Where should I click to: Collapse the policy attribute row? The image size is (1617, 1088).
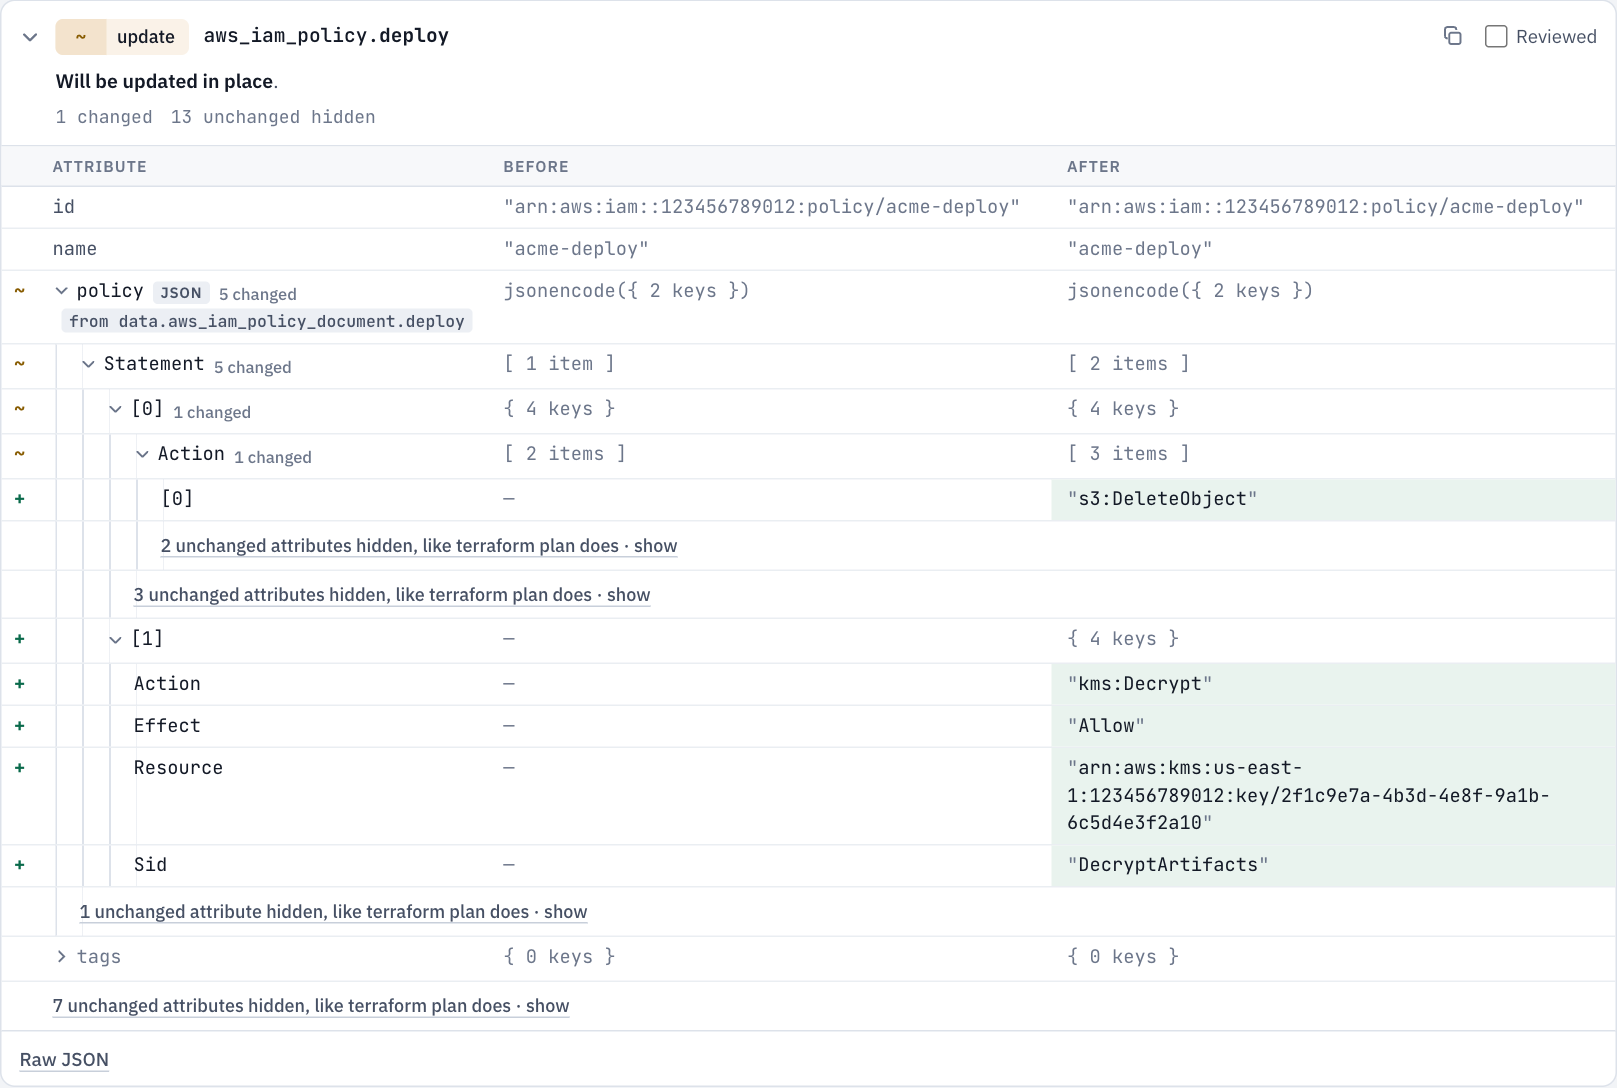click(62, 291)
